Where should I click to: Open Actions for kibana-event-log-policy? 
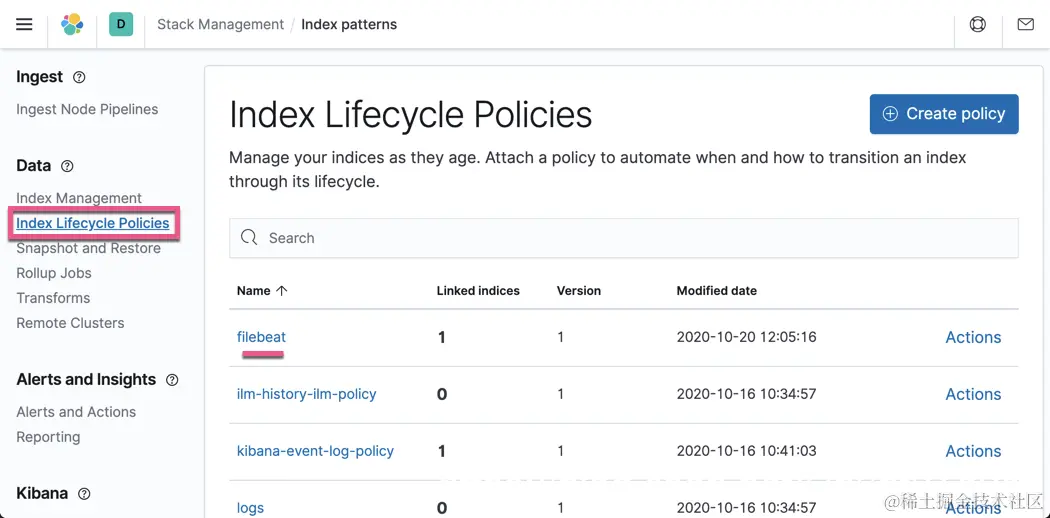click(x=973, y=451)
